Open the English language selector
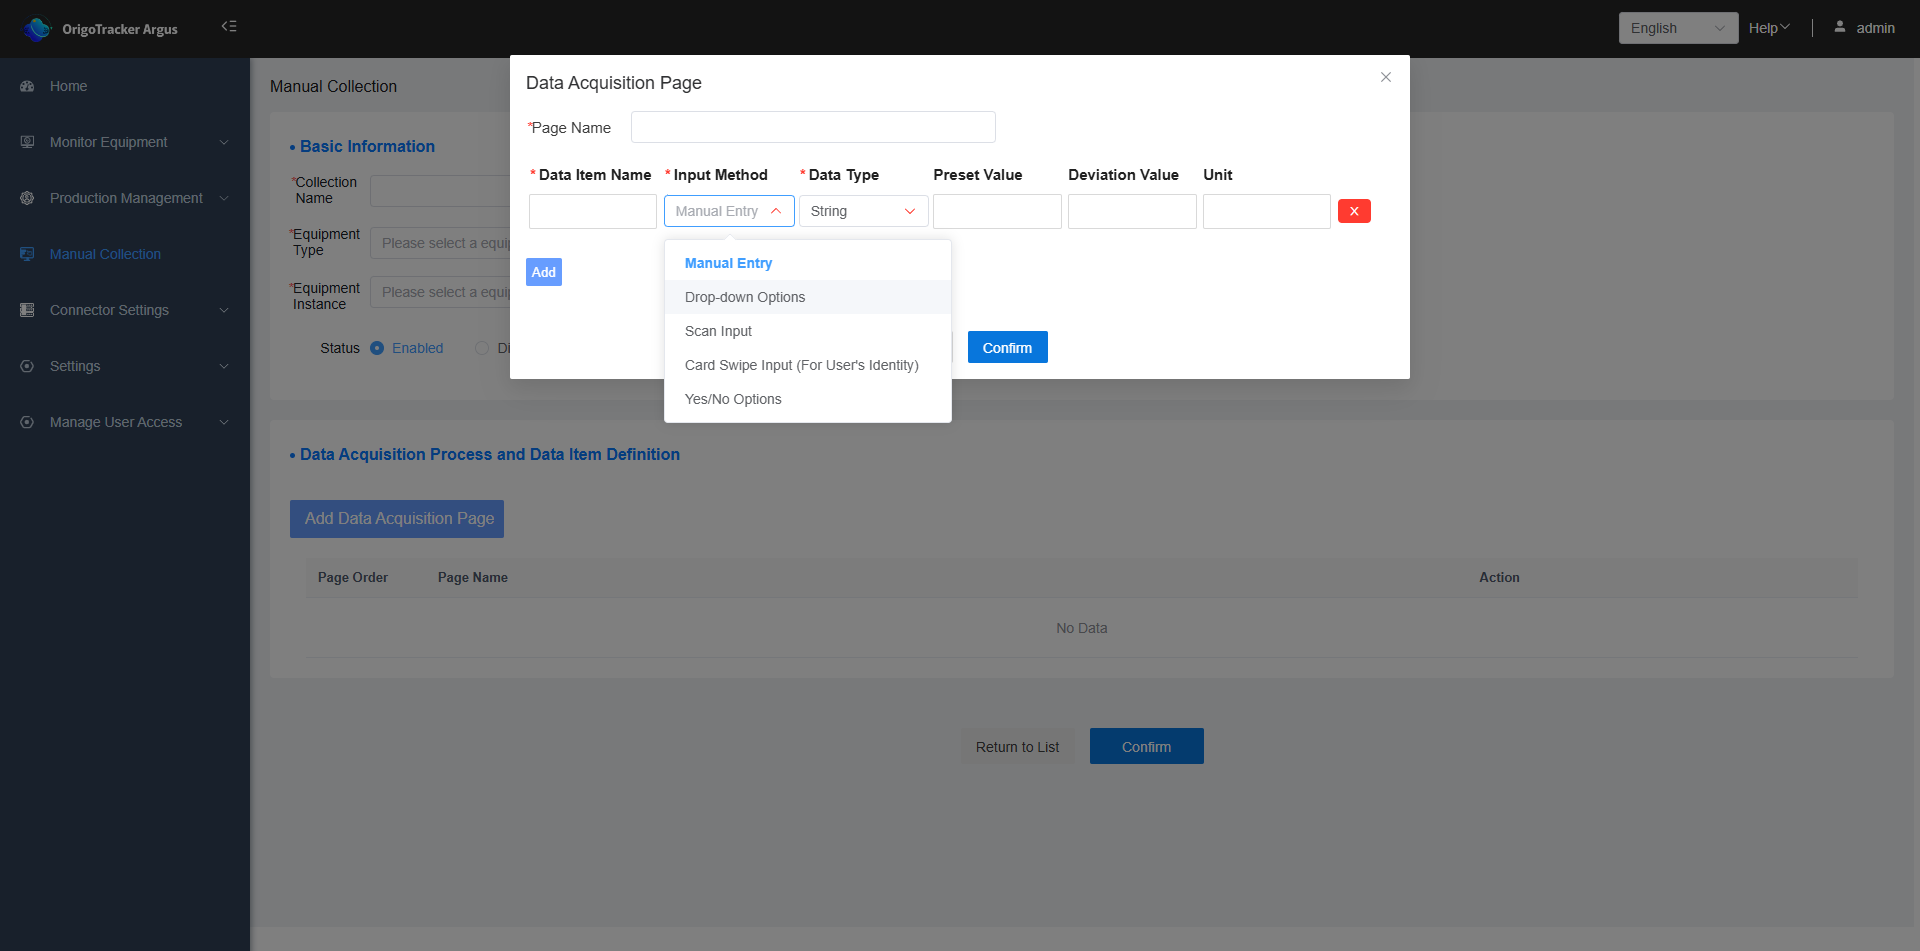The image size is (1920, 951). (1677, 28)
